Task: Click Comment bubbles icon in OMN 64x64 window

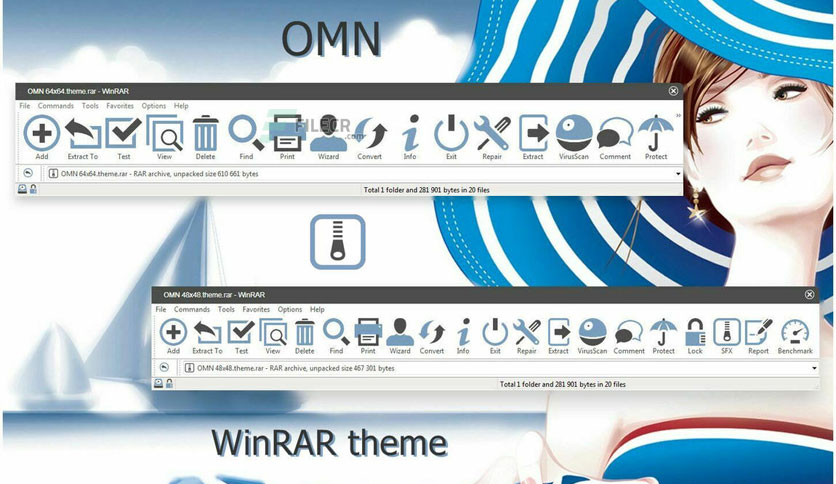Action: (x=615, y=133)
